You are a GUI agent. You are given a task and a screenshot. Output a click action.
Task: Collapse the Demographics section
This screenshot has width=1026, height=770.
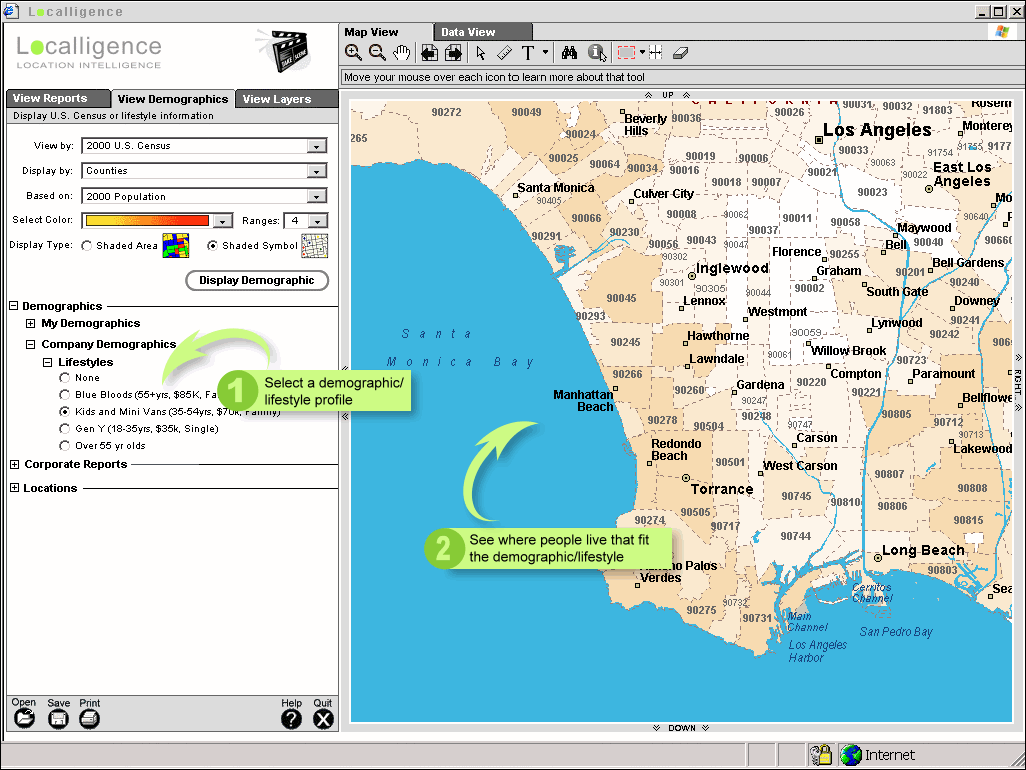pos(14,306)
